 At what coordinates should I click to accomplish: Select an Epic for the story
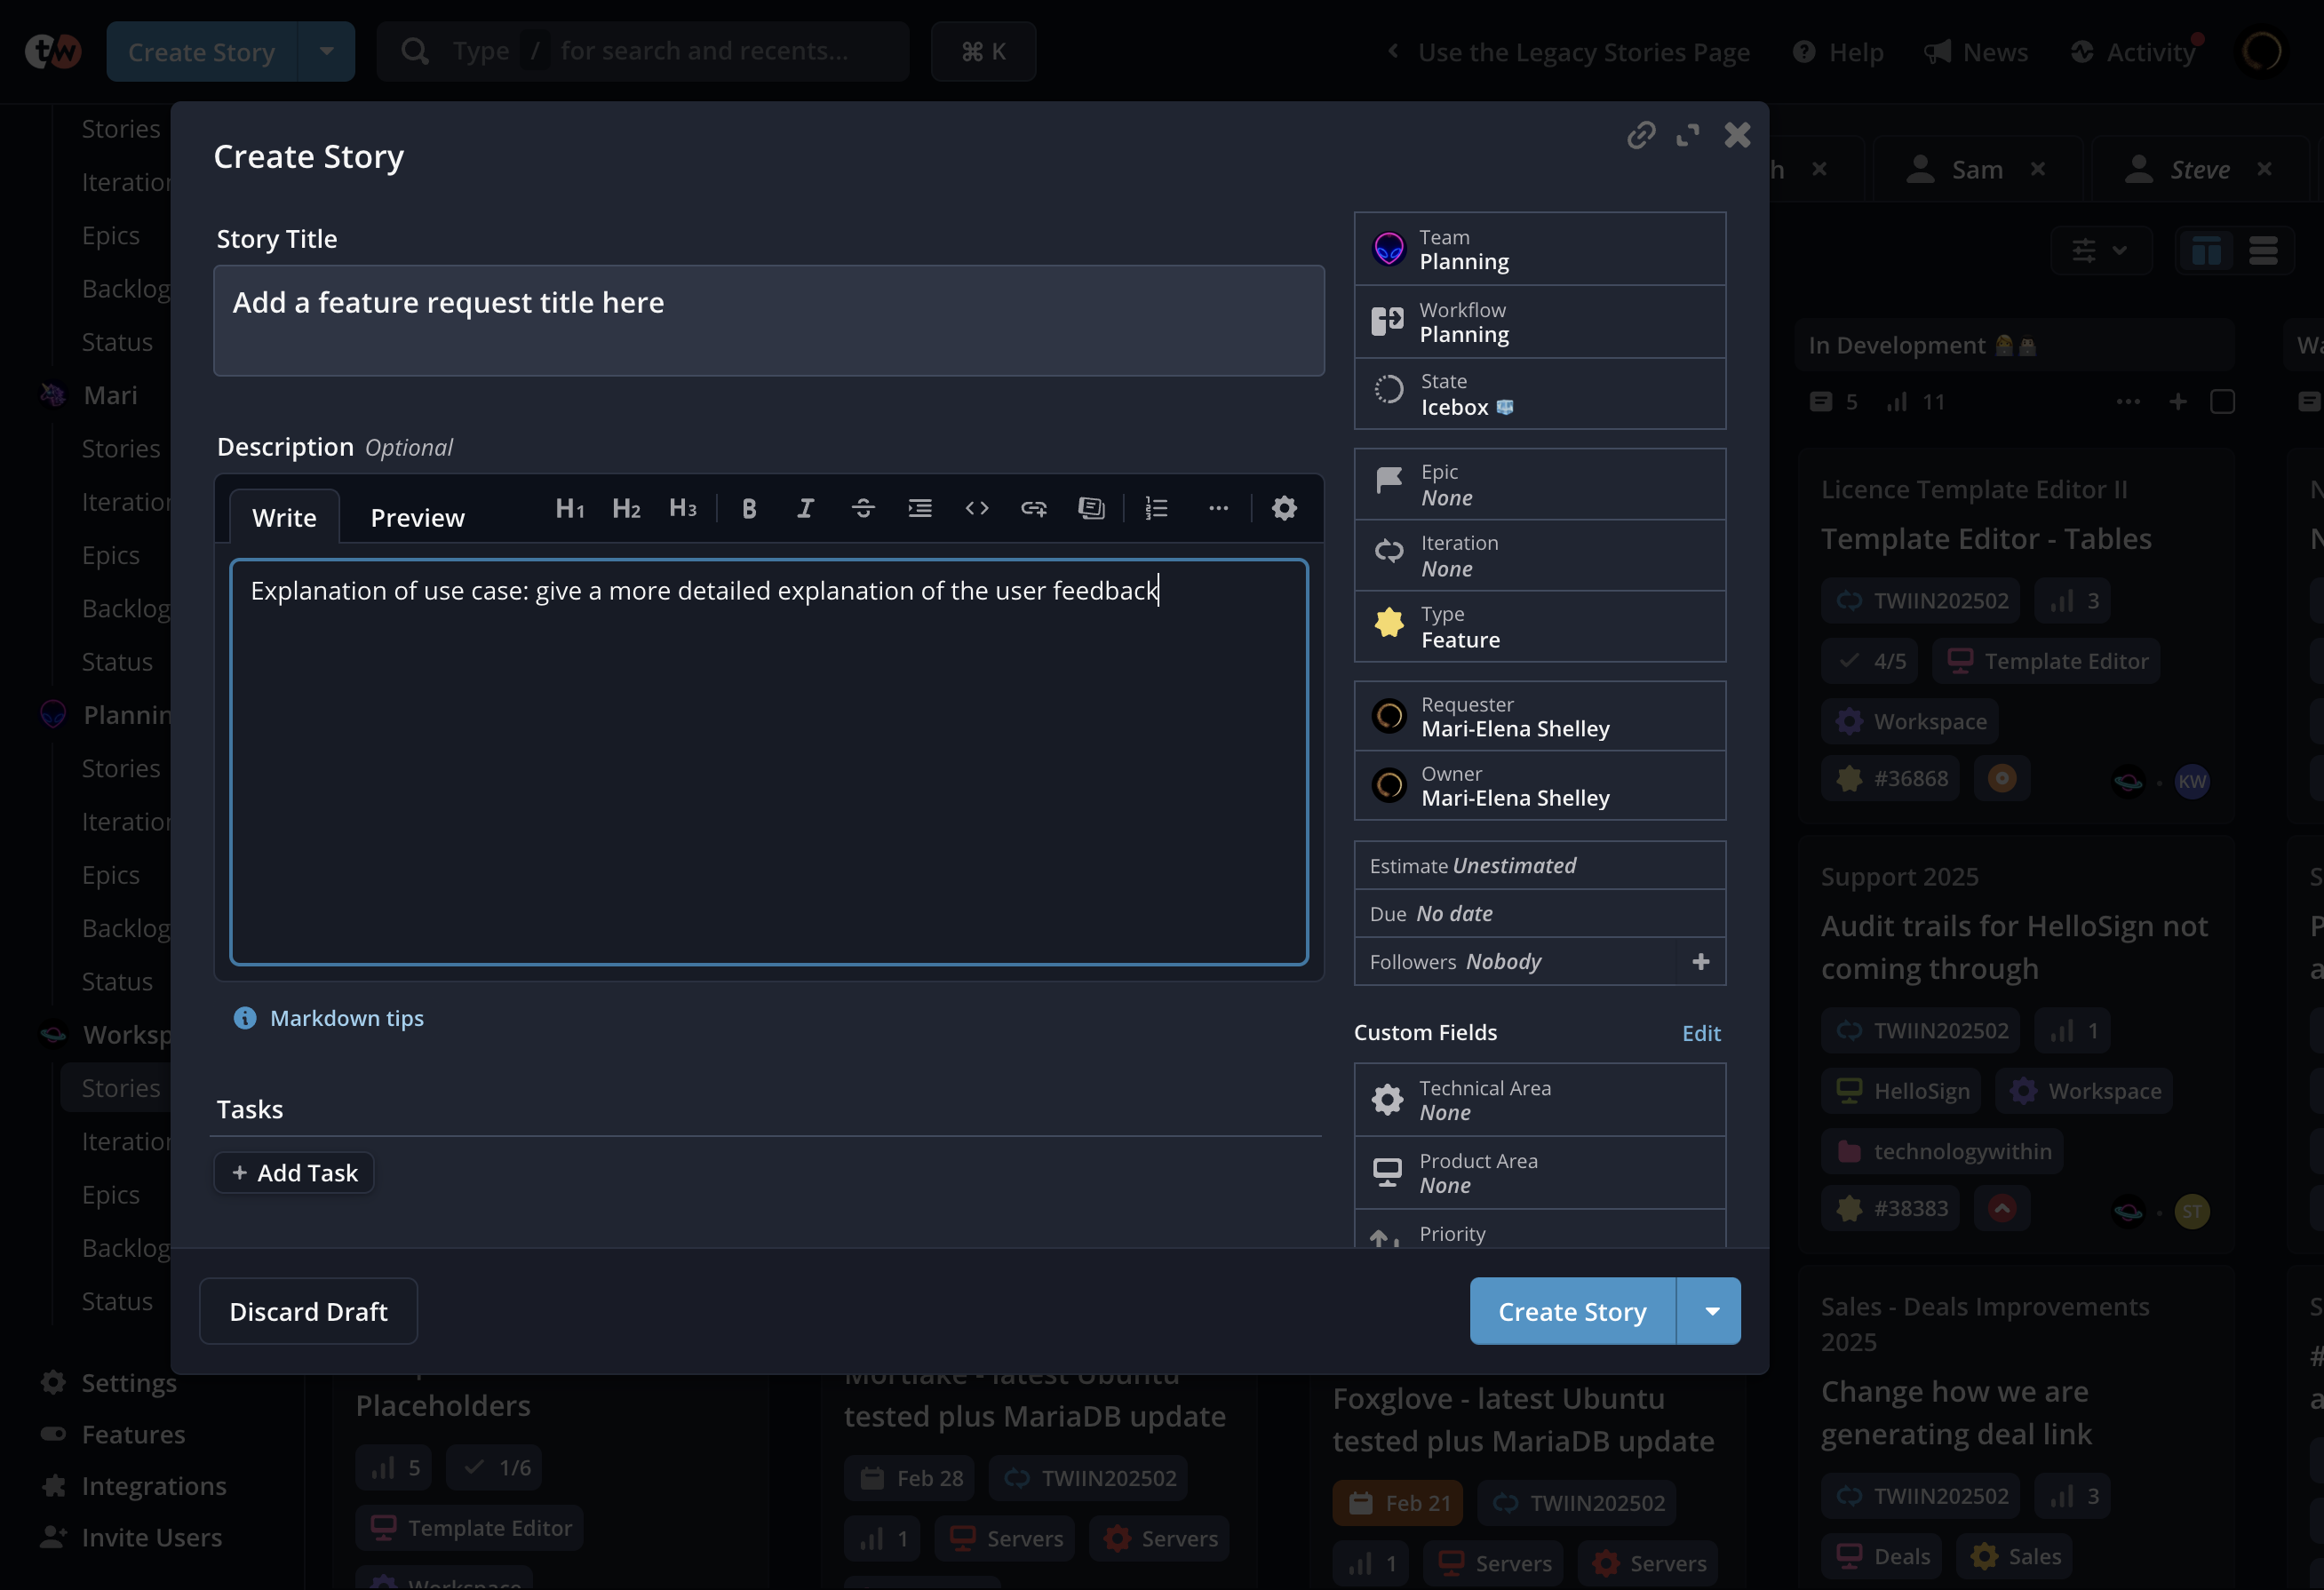(1540, 485)
